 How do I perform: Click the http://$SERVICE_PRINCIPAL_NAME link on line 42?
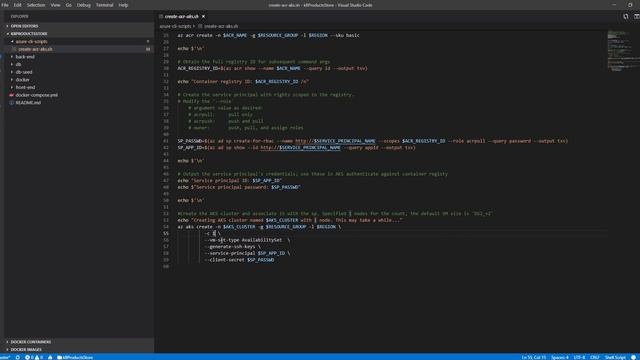tap(300, 148)
